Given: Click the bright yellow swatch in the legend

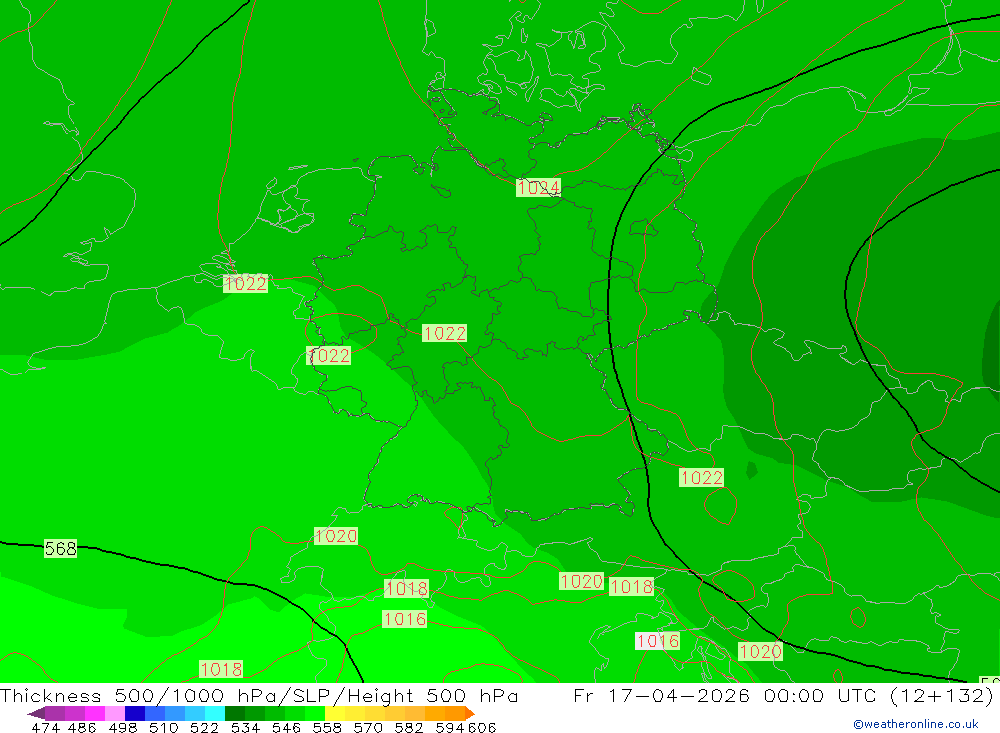Looking at the screenshot, I should [335, 713].
